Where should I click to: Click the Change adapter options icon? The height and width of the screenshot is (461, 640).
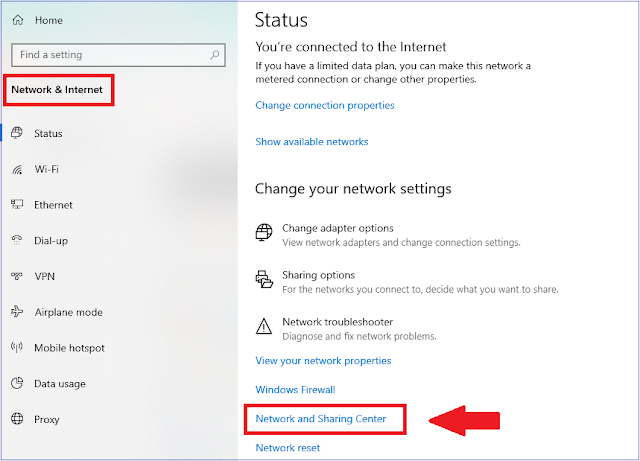264,234
